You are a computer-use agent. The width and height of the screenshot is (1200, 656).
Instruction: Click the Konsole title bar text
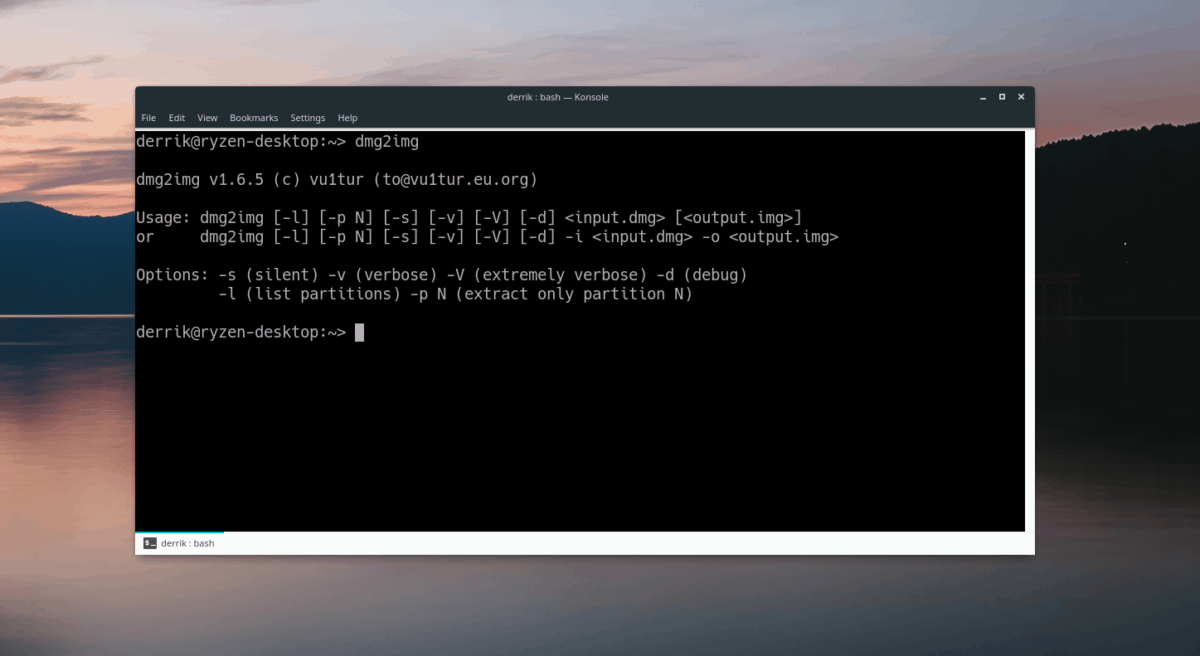click(x=558, y=97)
